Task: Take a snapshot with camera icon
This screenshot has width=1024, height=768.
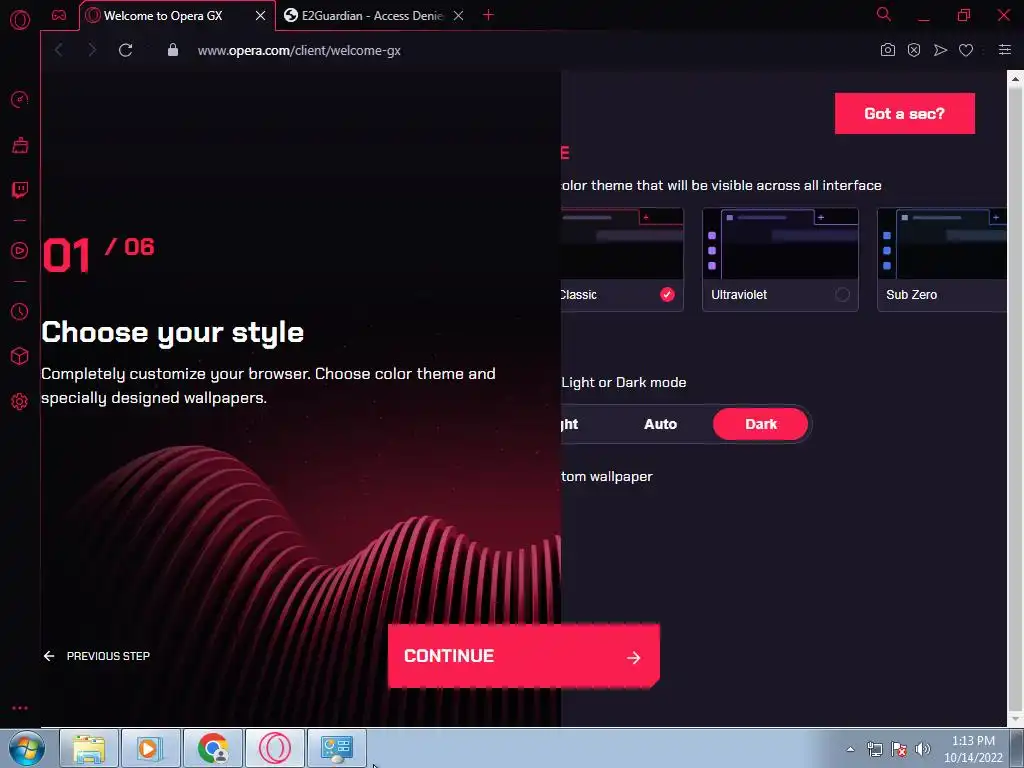Action: [x=888, y=50]
